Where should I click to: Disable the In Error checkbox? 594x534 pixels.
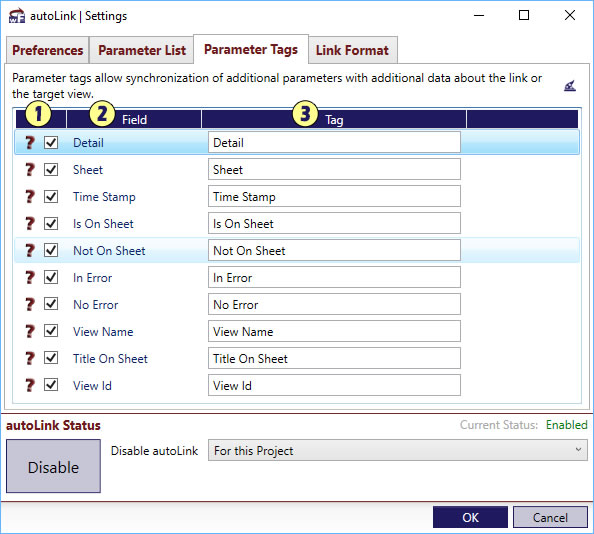click(51, 278)
